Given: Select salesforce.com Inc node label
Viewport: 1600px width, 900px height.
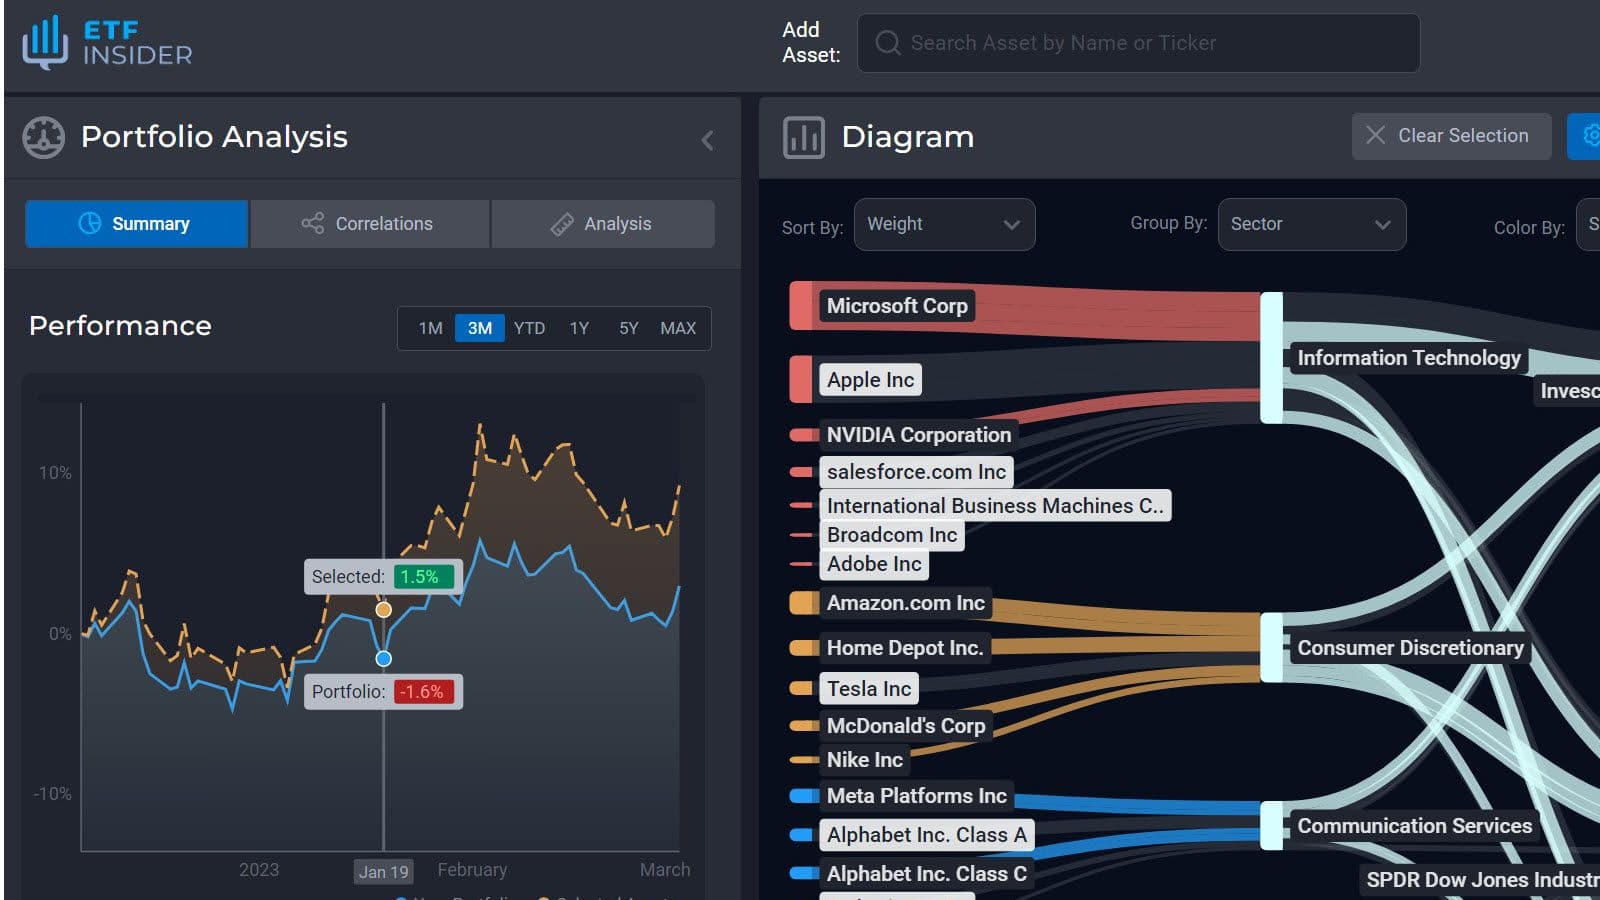Looking at the screenshot, I should click(916, 472).
